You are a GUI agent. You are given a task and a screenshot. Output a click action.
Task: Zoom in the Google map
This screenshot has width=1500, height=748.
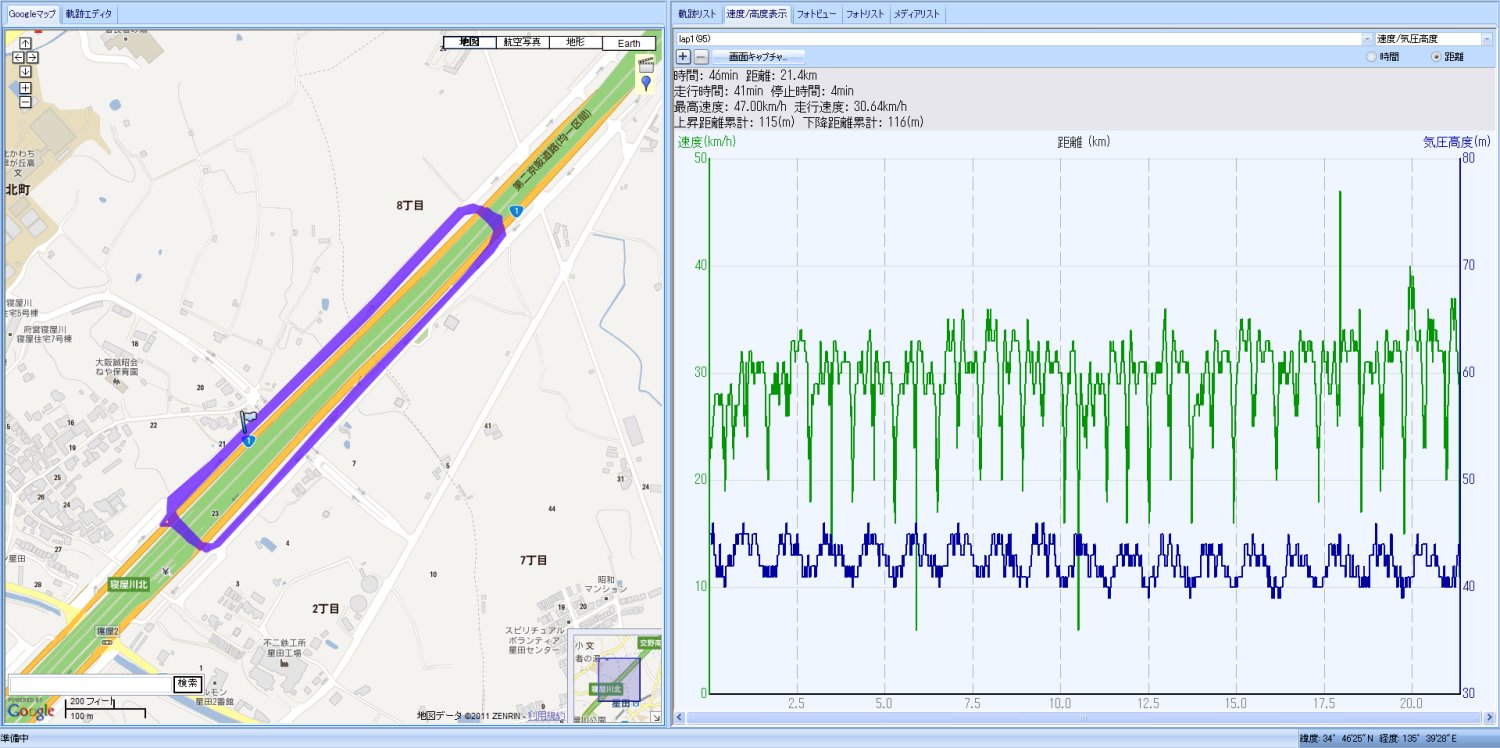(25, 88)
